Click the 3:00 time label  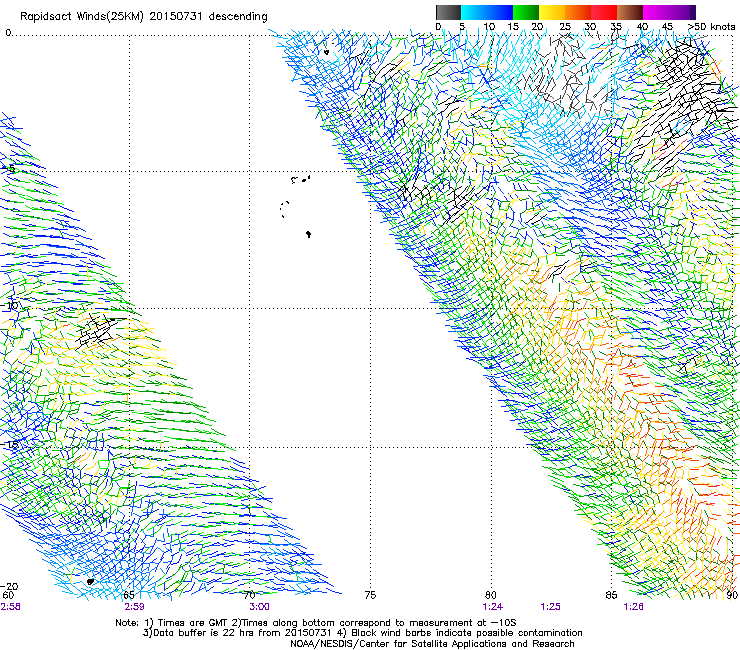point(259,607)
